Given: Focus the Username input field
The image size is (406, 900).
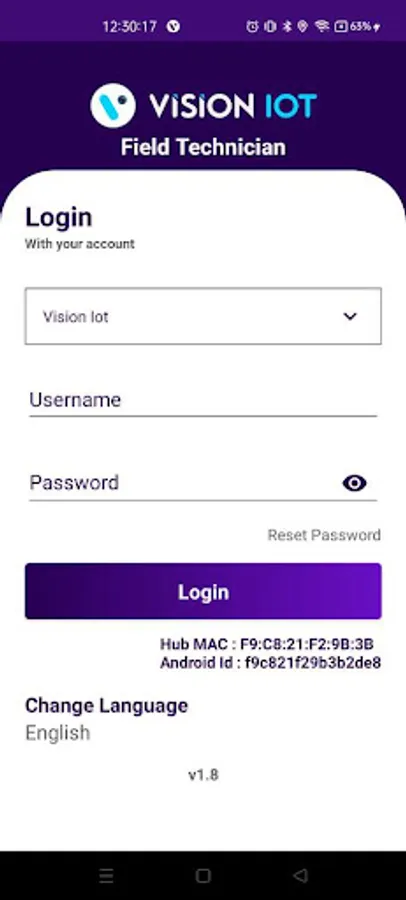Looking at the screenshot, I should (203, 400).
